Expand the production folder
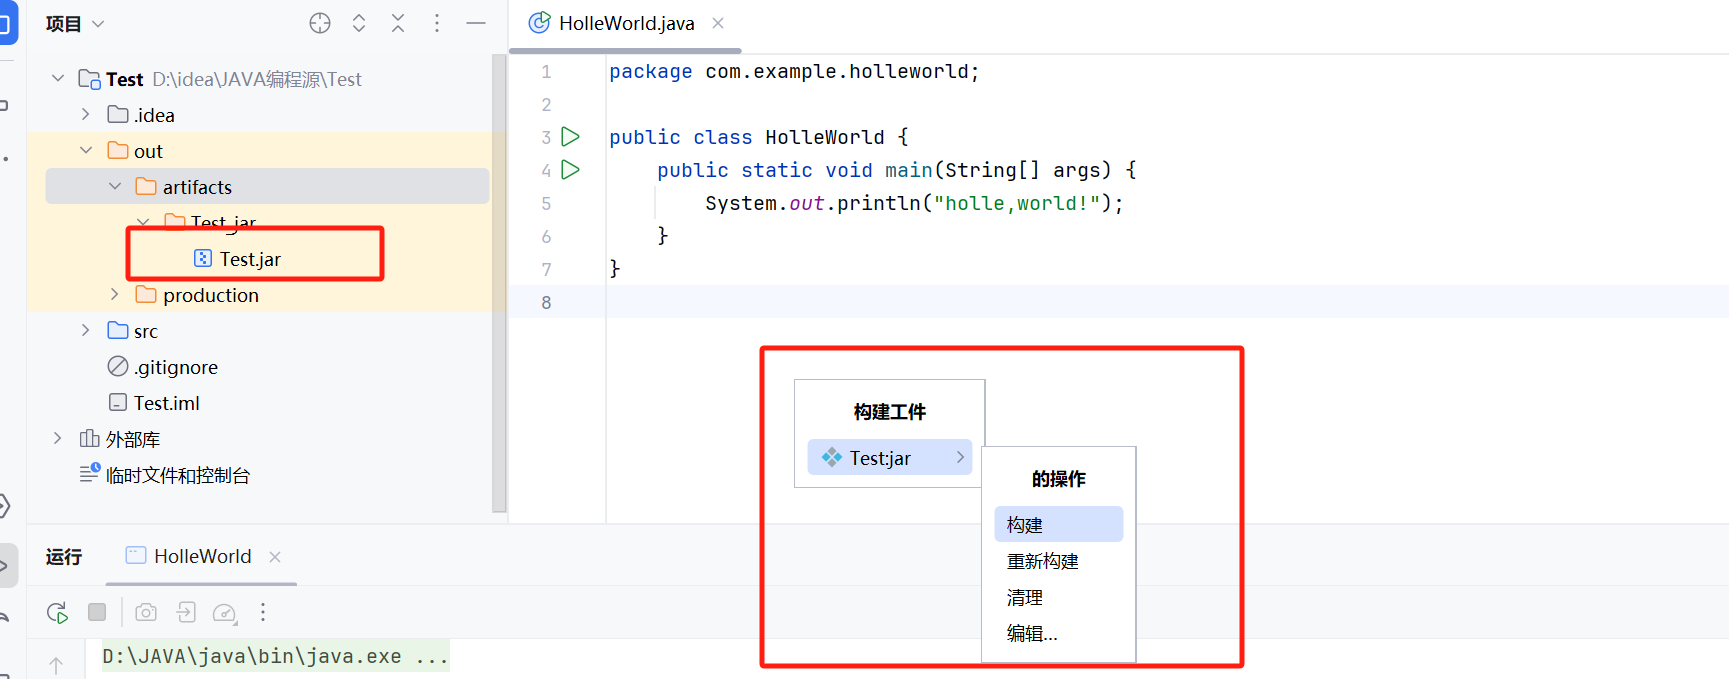The height and width of the screenshot is (679, 1729). tap(114, 294)
